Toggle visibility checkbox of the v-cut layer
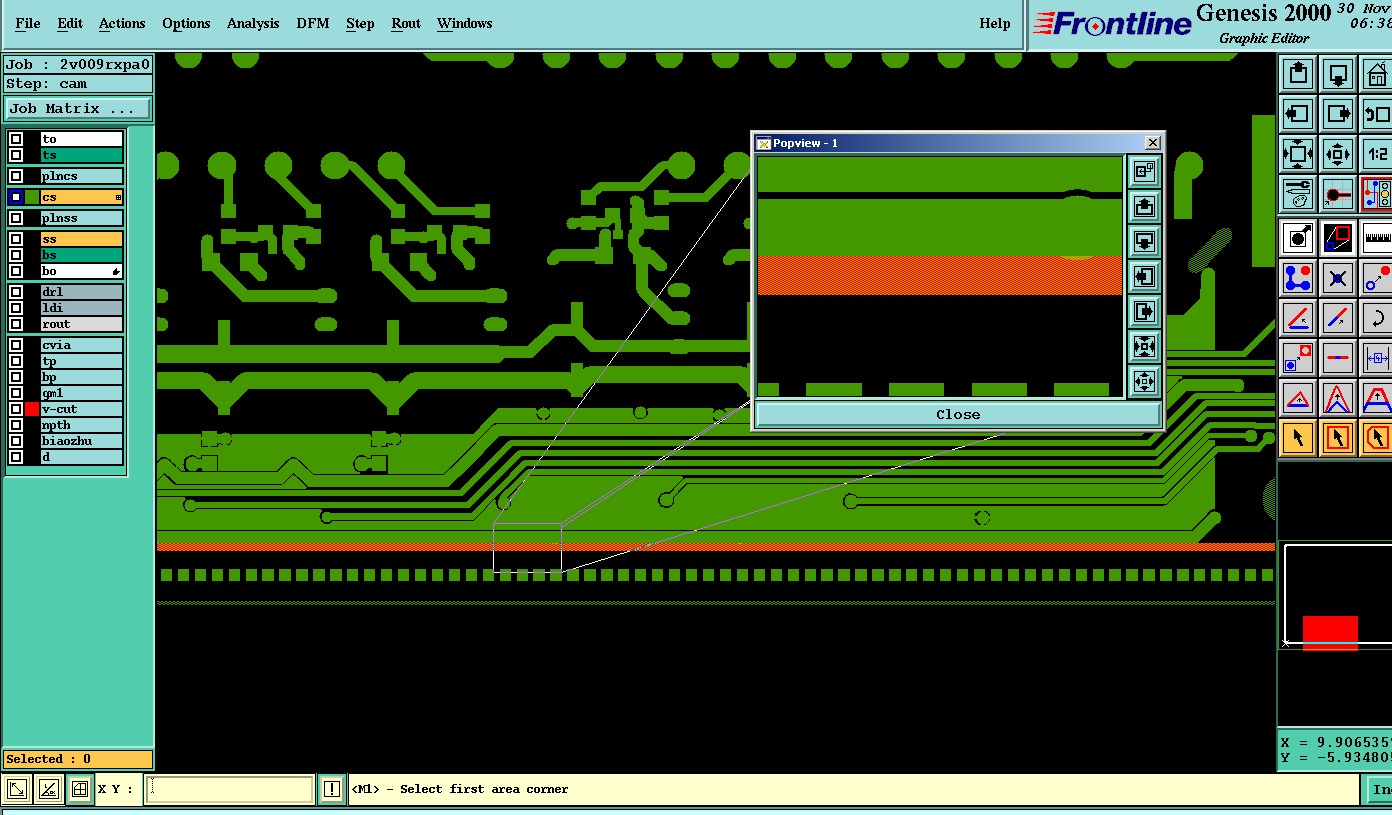 (x=16, y=409)
